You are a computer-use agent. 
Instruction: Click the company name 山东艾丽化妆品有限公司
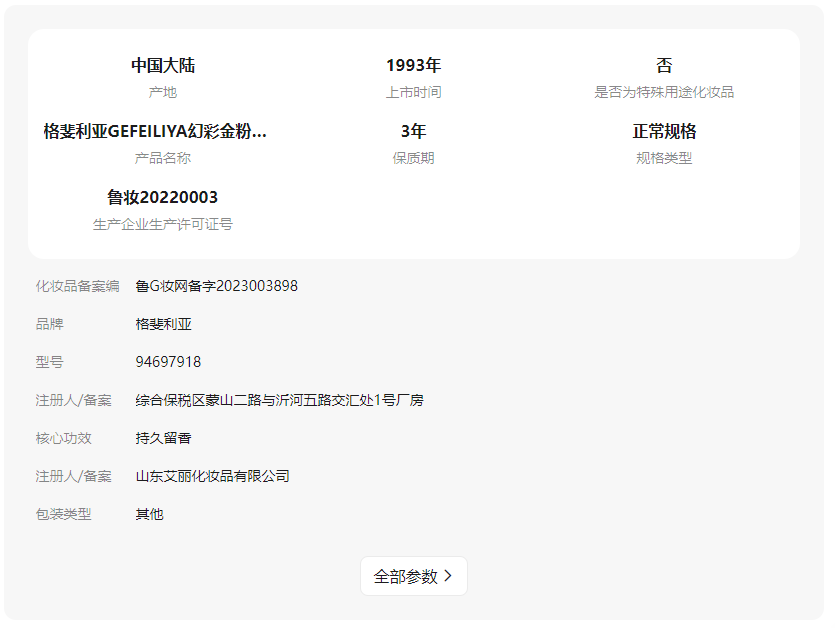(x=213, y=476)
